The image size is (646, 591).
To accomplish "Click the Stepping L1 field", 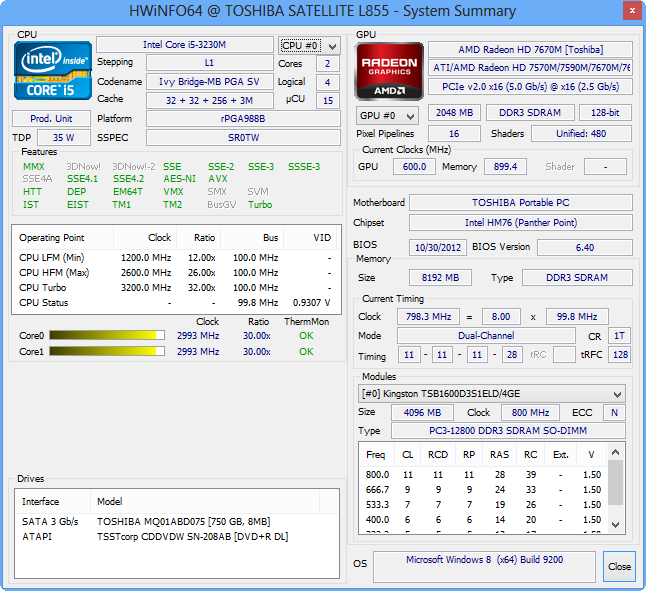I will coord(209,63).
